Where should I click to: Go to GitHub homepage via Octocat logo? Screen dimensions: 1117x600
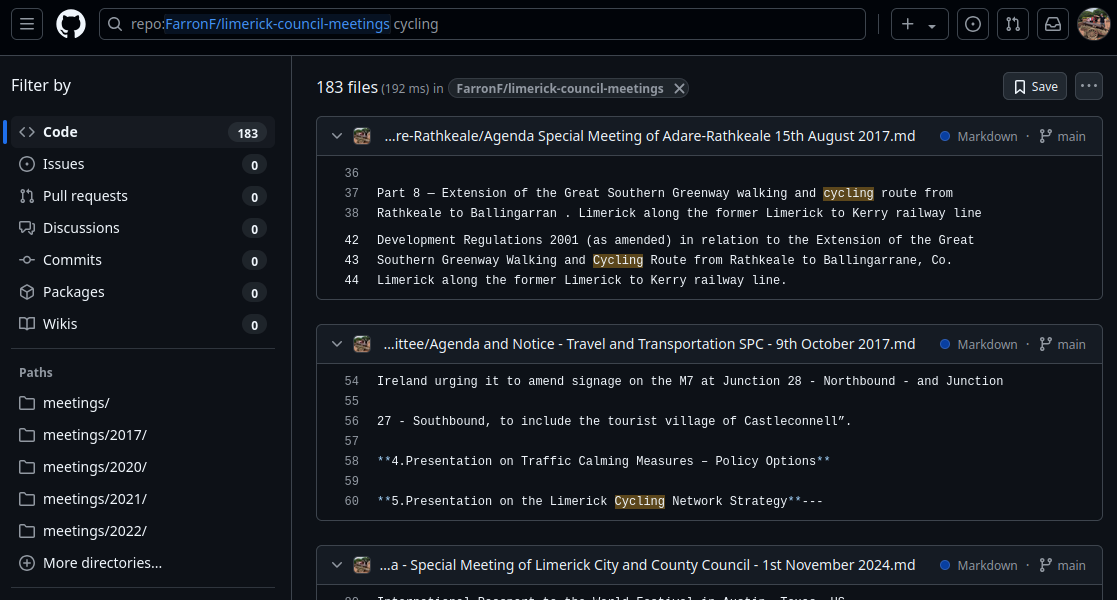coord(71,24)
